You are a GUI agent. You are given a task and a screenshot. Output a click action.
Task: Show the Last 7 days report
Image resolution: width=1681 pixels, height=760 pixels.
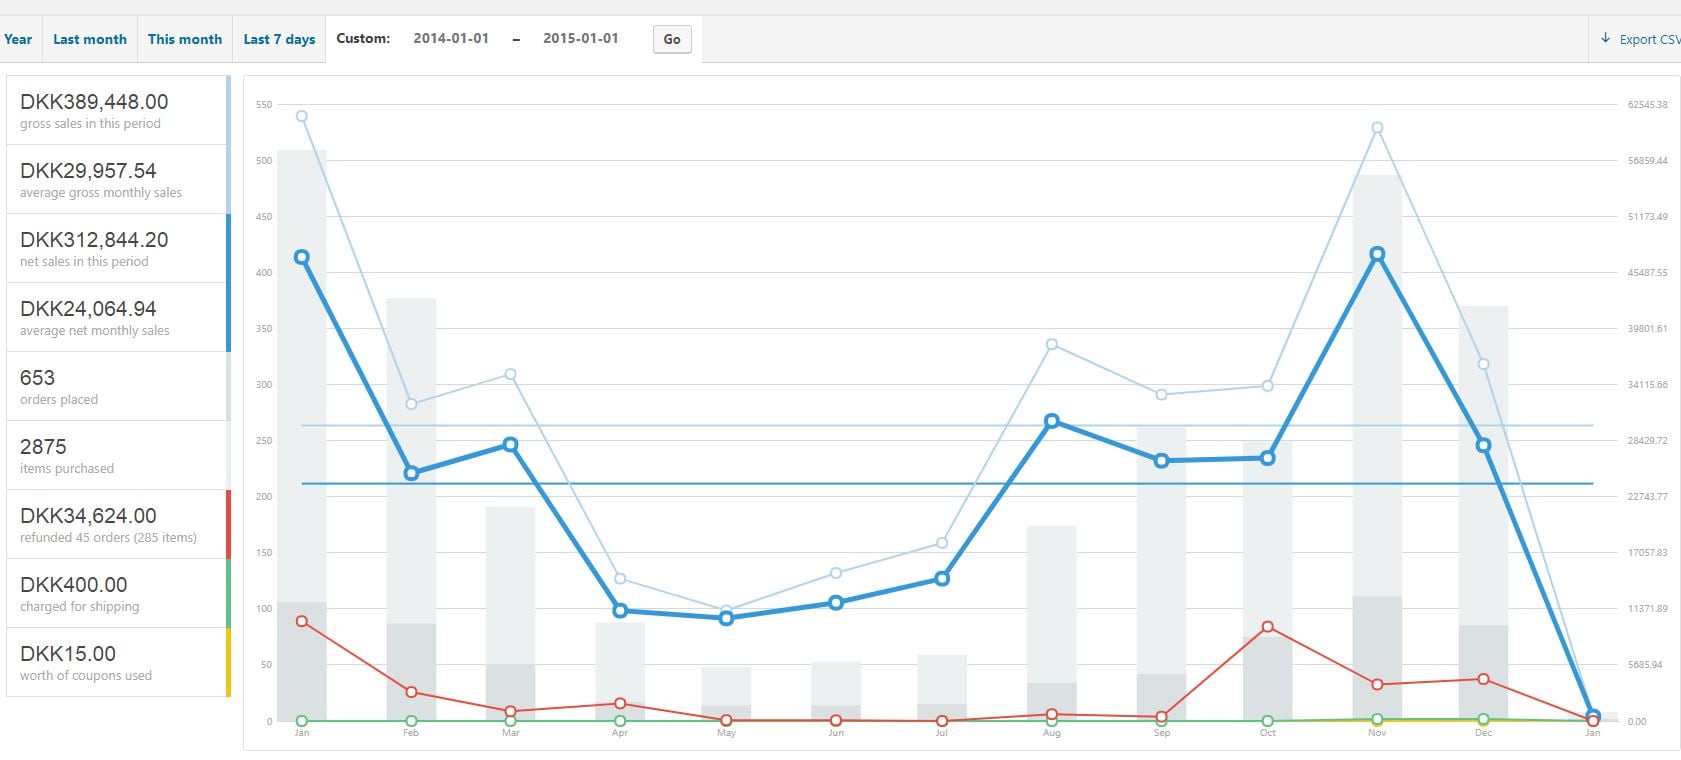coord(279,39)
